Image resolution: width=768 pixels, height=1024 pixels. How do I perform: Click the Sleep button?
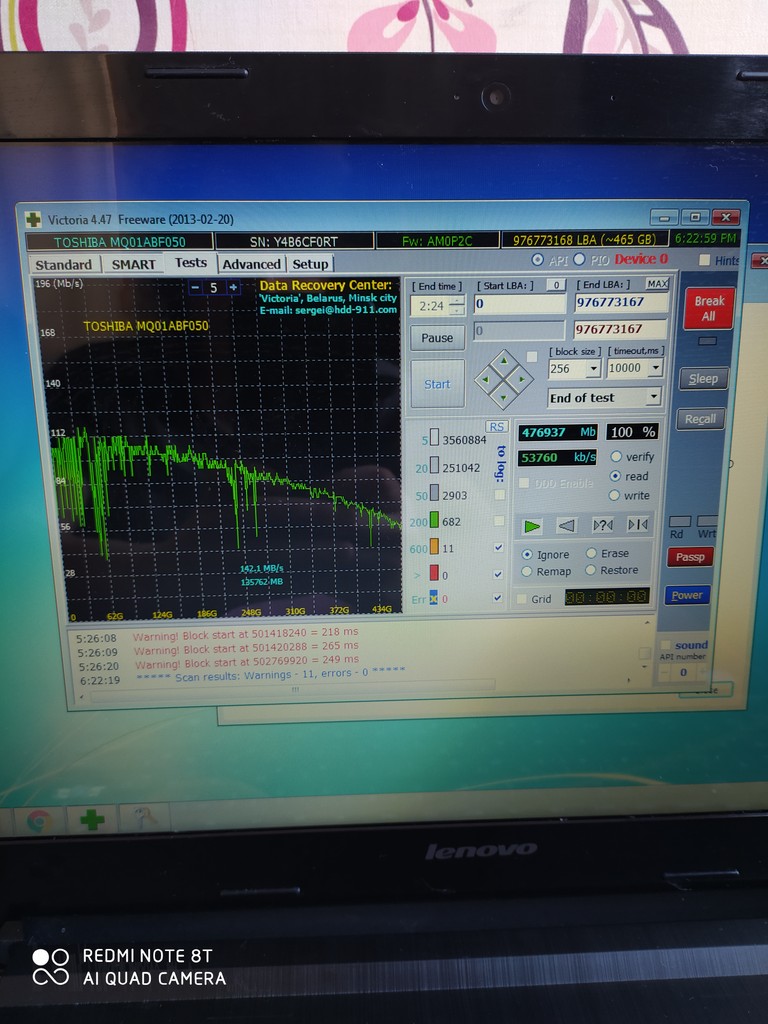click(703, 379)
